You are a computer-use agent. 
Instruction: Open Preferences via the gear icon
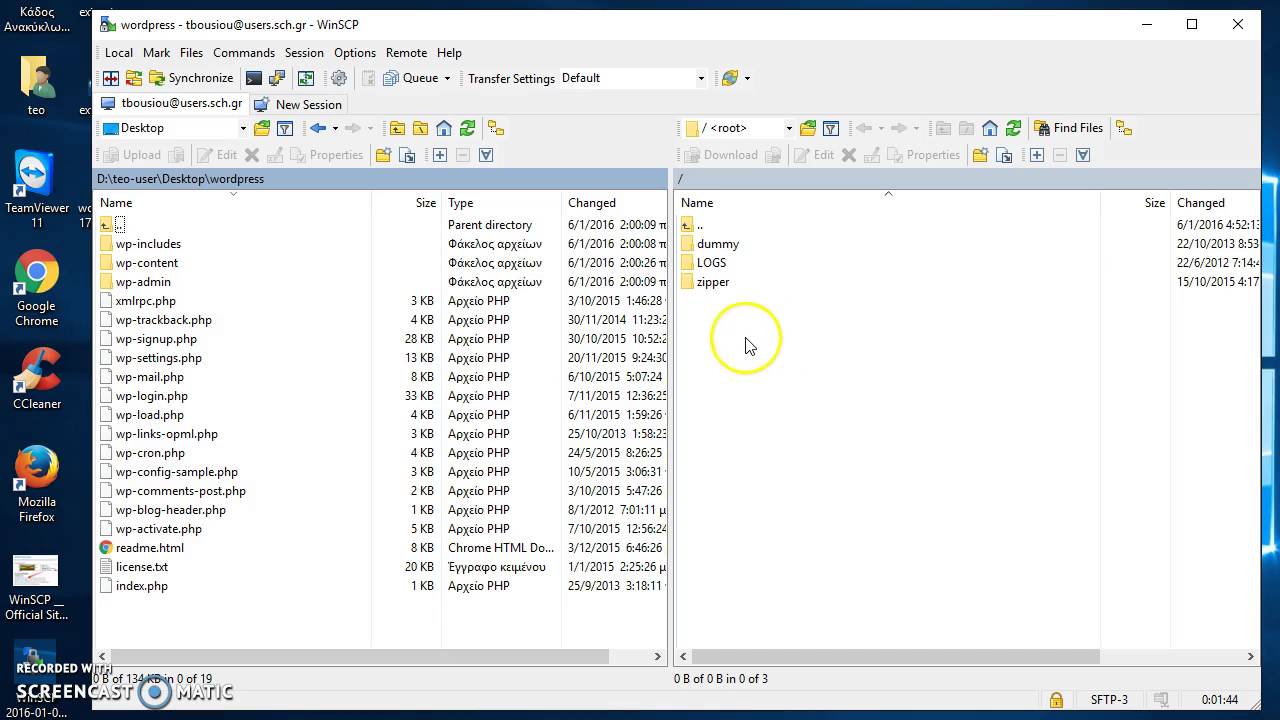click(339, 78)
